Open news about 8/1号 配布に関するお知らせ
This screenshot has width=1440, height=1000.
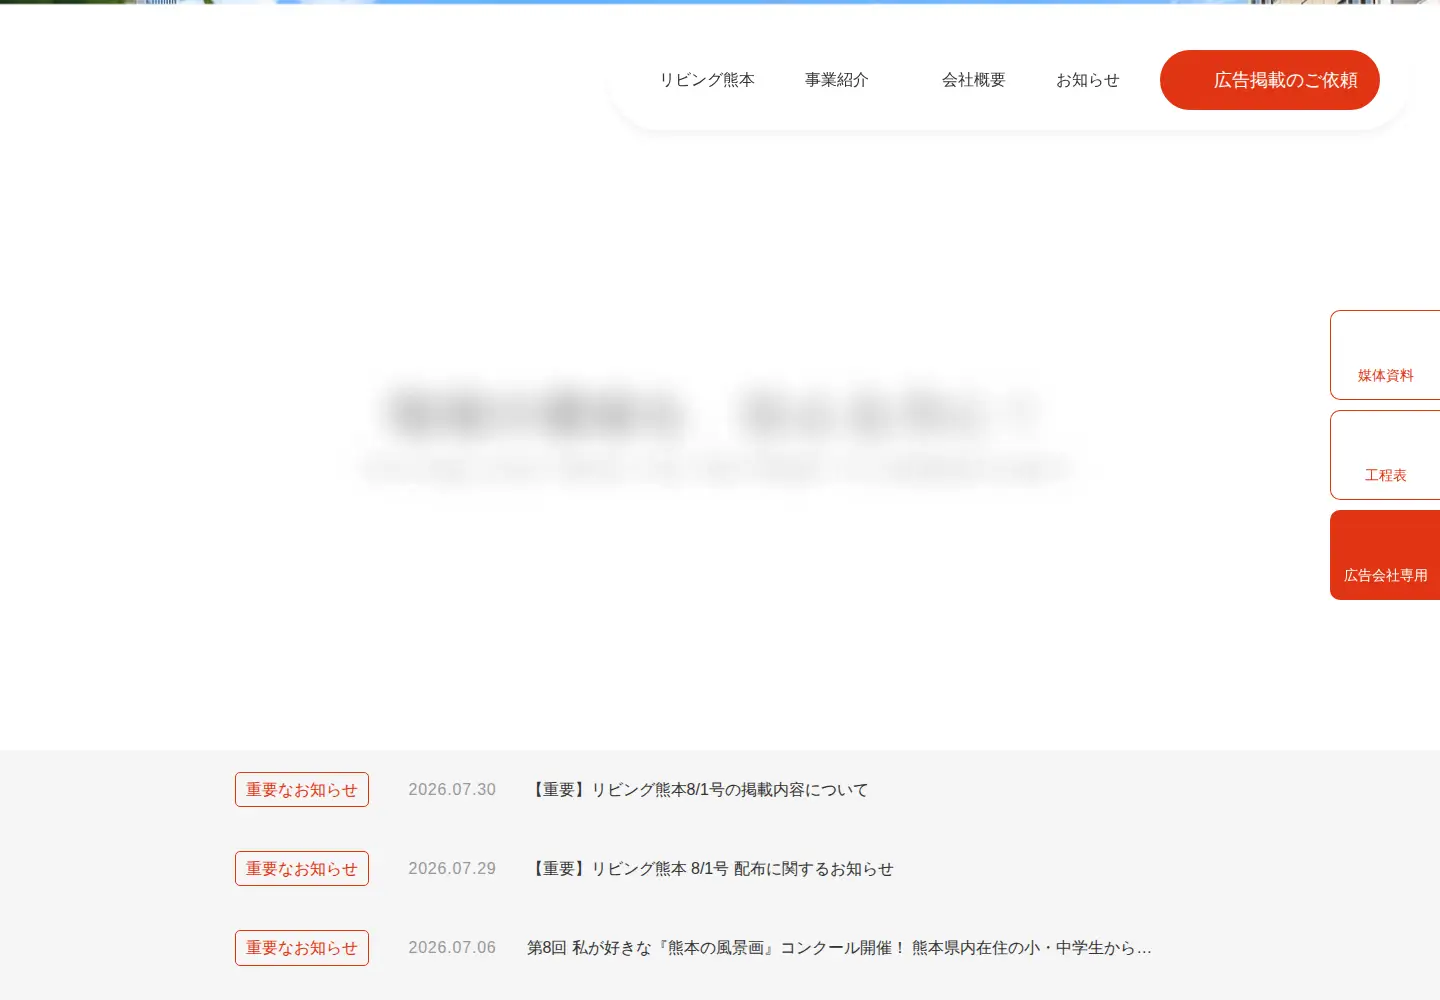(710, 869)
